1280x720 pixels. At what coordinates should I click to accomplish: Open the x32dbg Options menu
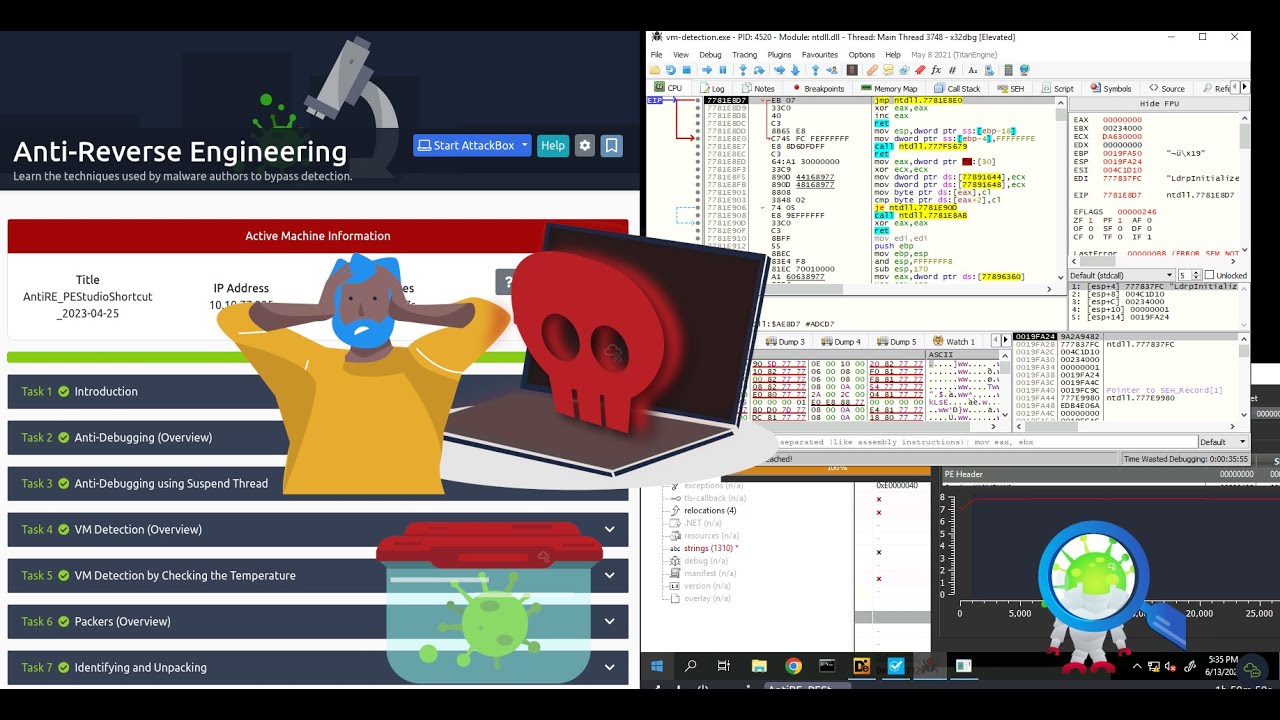pos(861,55)
